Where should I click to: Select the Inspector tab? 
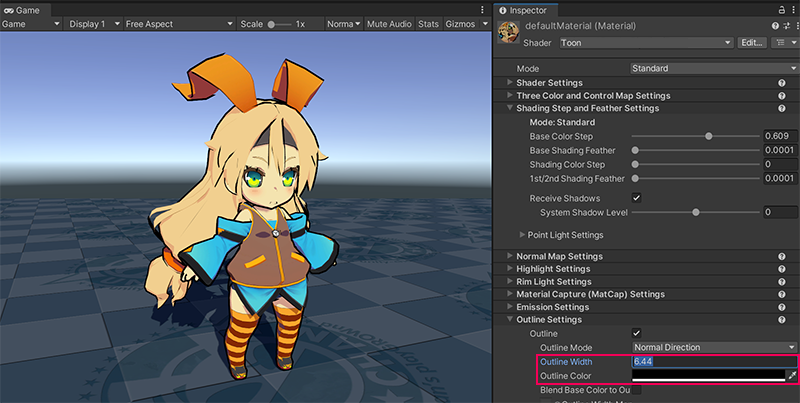[x=526, y=10]
